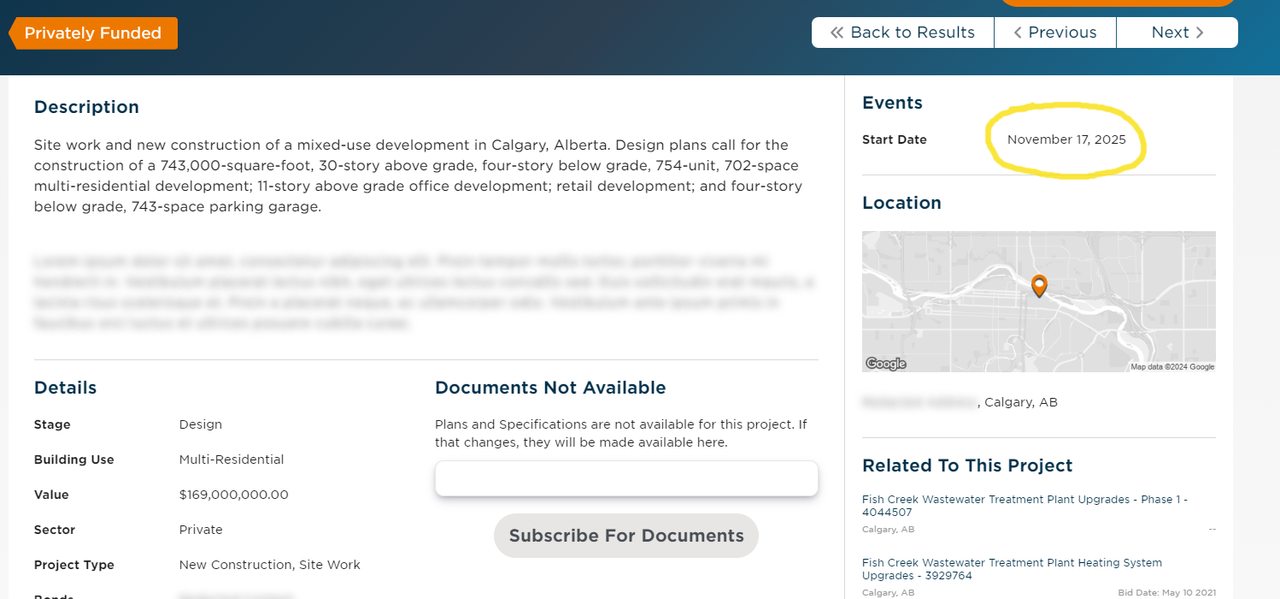Image resolution: width=1280 pixels, height=599 pixels.
Task: Click the Description heading
Action: tap(87, 107)
